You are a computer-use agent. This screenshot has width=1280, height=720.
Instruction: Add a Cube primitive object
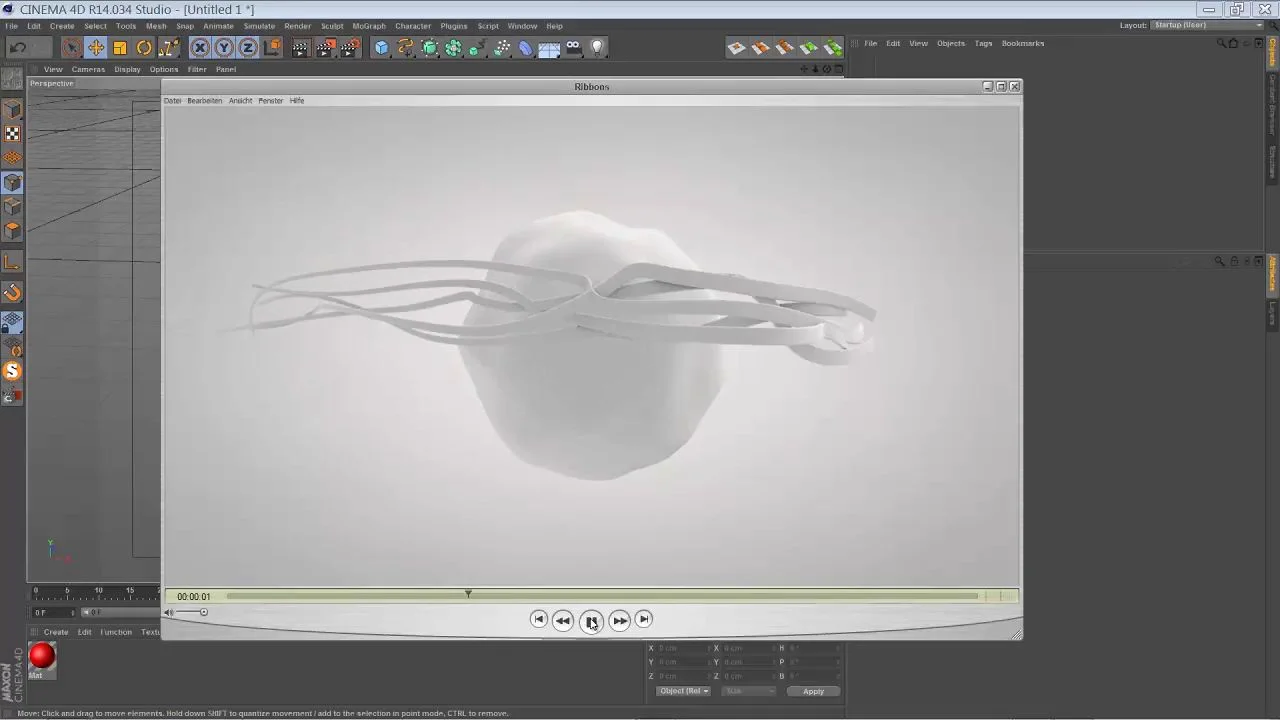click(381, 47)
